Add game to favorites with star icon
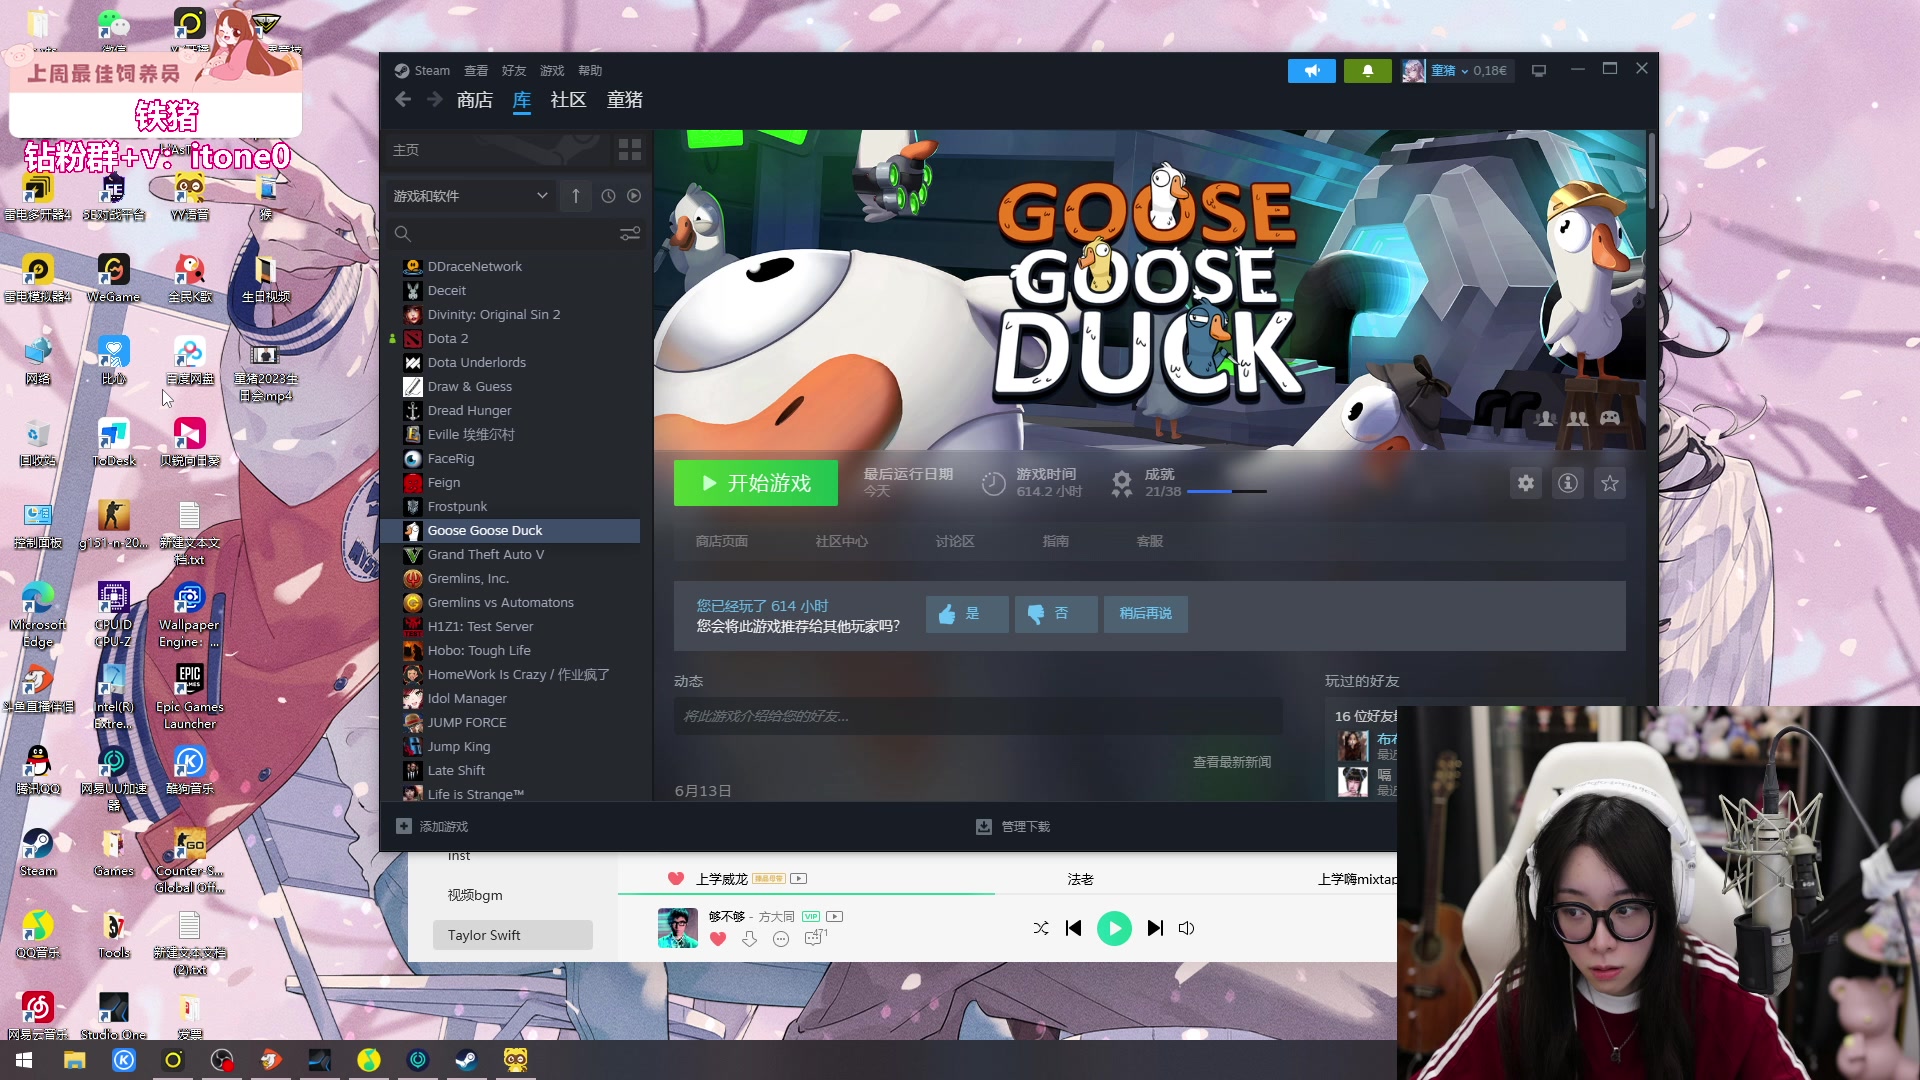The image size is (1920, 1080). coord(1609,484)
